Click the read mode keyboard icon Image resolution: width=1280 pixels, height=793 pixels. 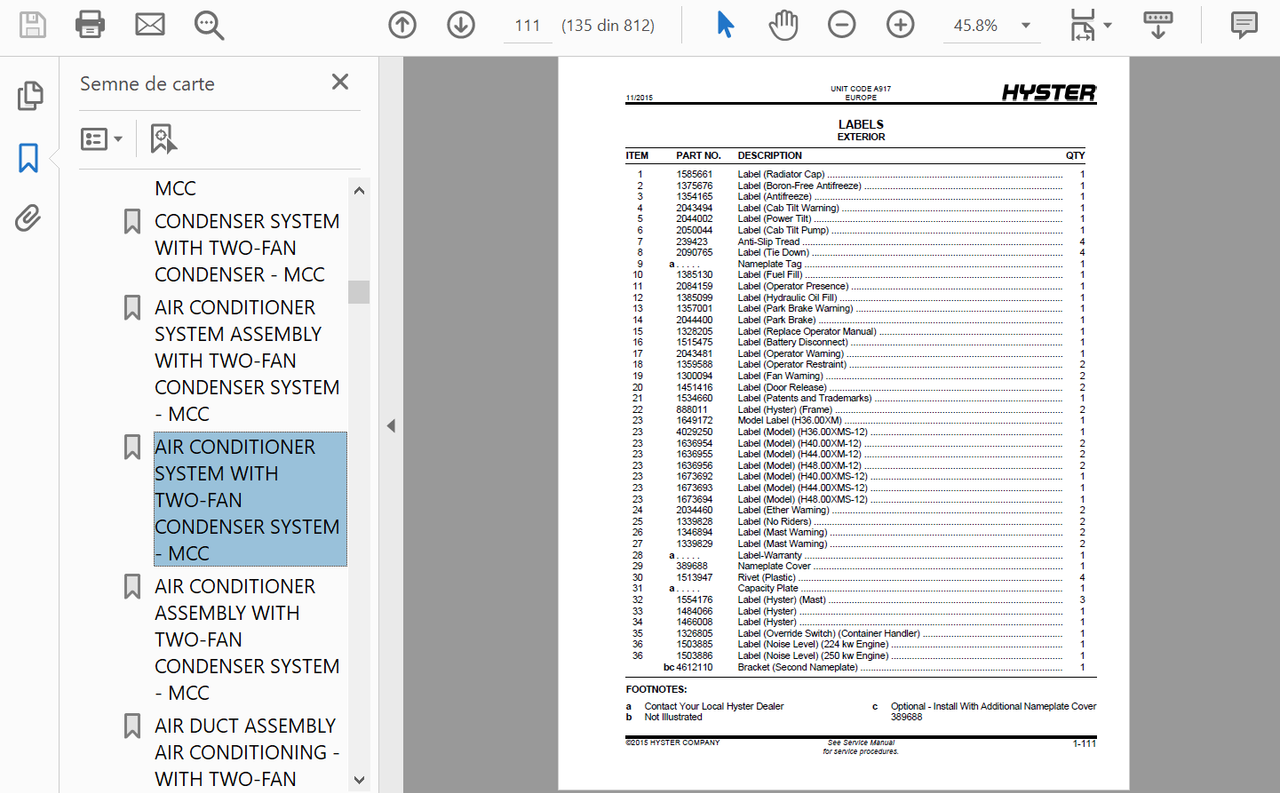pyautogui.click(x=1158, y=25)
